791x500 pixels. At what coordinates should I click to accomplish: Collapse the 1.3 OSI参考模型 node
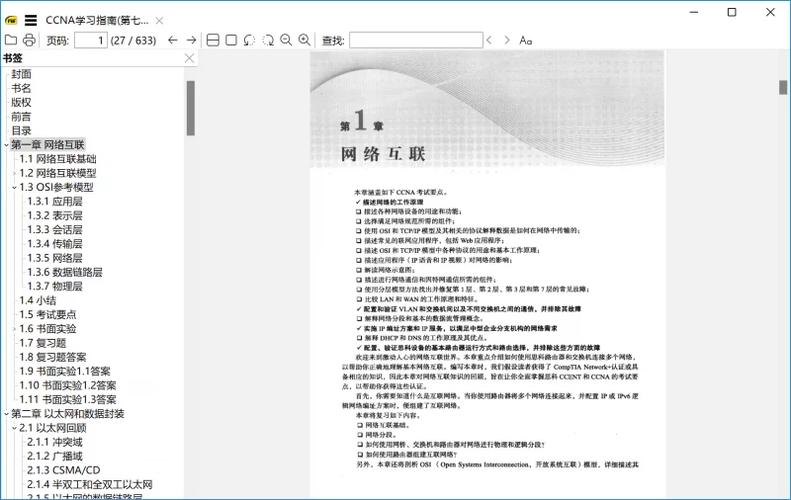pyautogui.click(x=14, y=188)
